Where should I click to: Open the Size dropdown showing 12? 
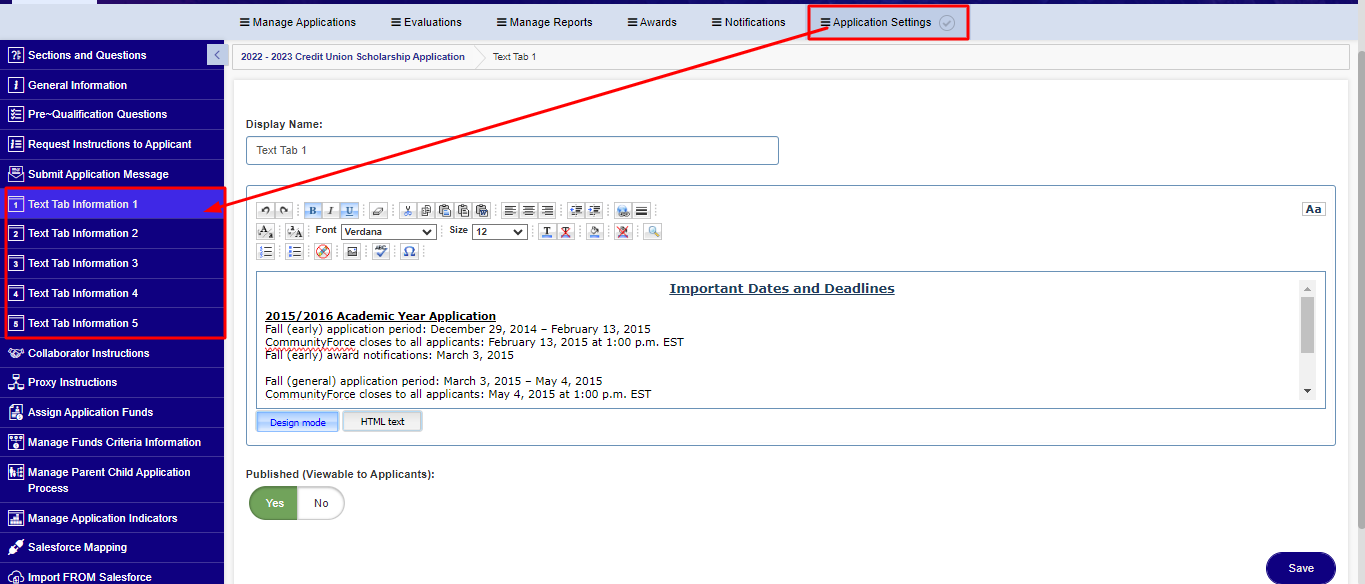(499, 231)
